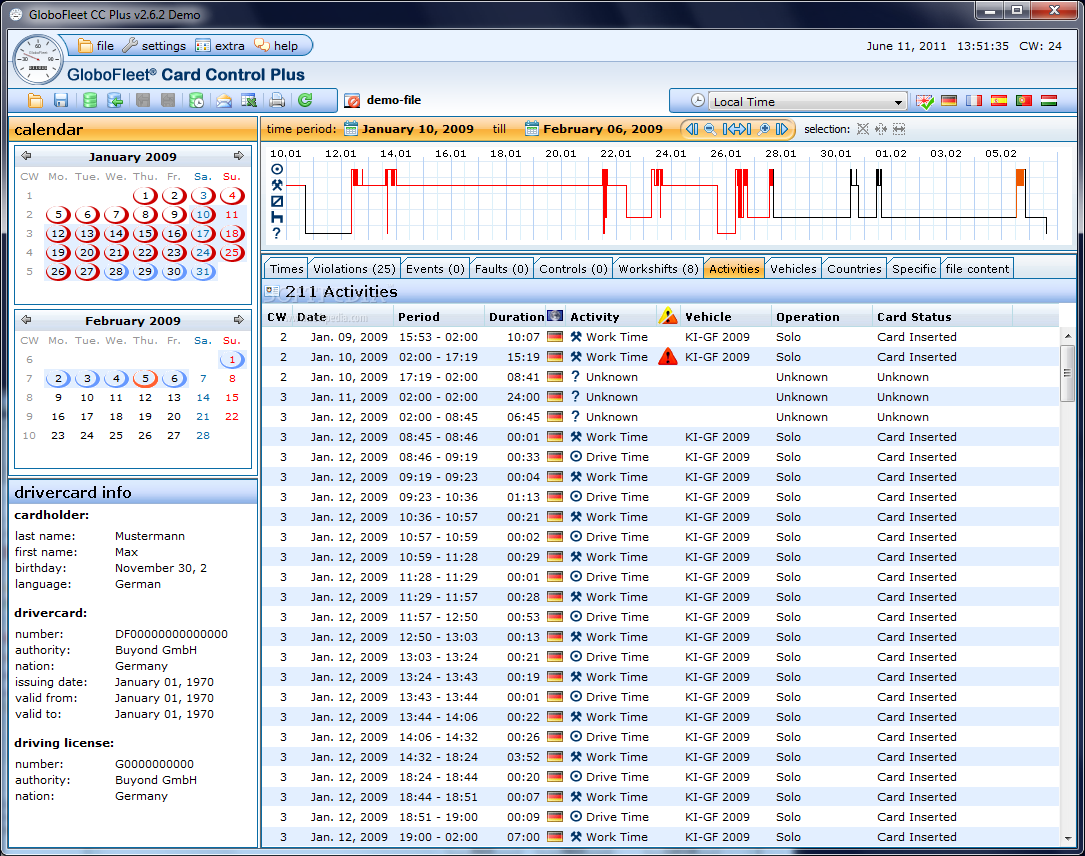Switch to the Vehicles tab
1085x856 pixels.
click(x=793, y=268)
